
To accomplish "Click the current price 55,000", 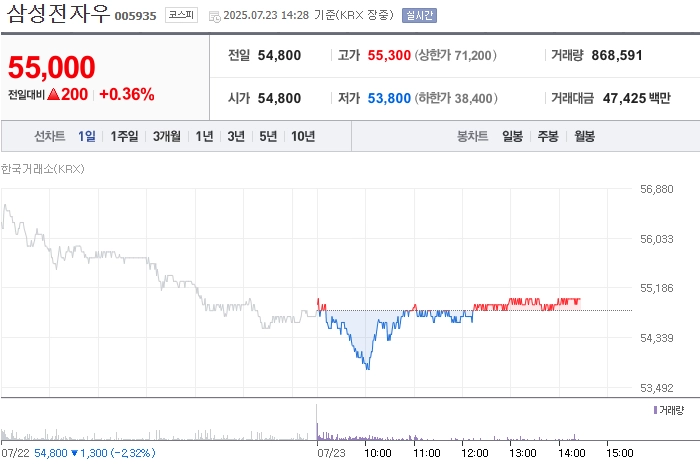I will pos(52,67).
